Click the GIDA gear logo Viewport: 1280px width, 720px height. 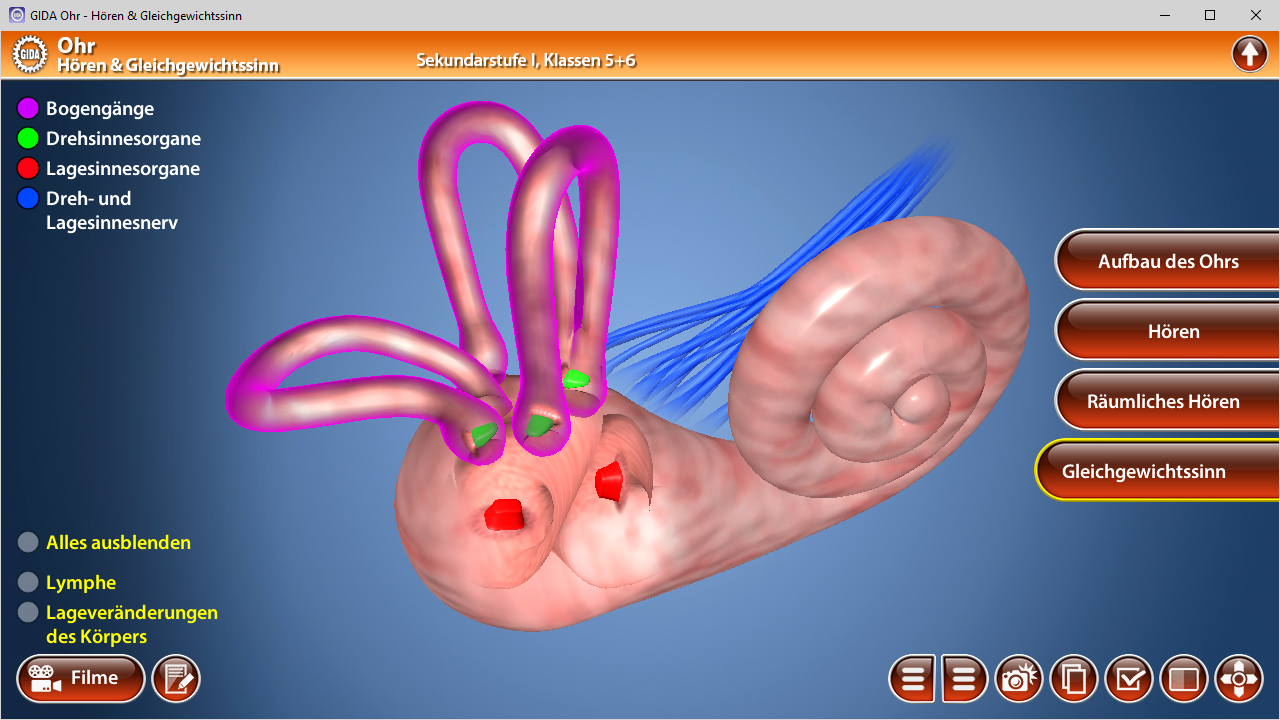click(x=30, y=54)
